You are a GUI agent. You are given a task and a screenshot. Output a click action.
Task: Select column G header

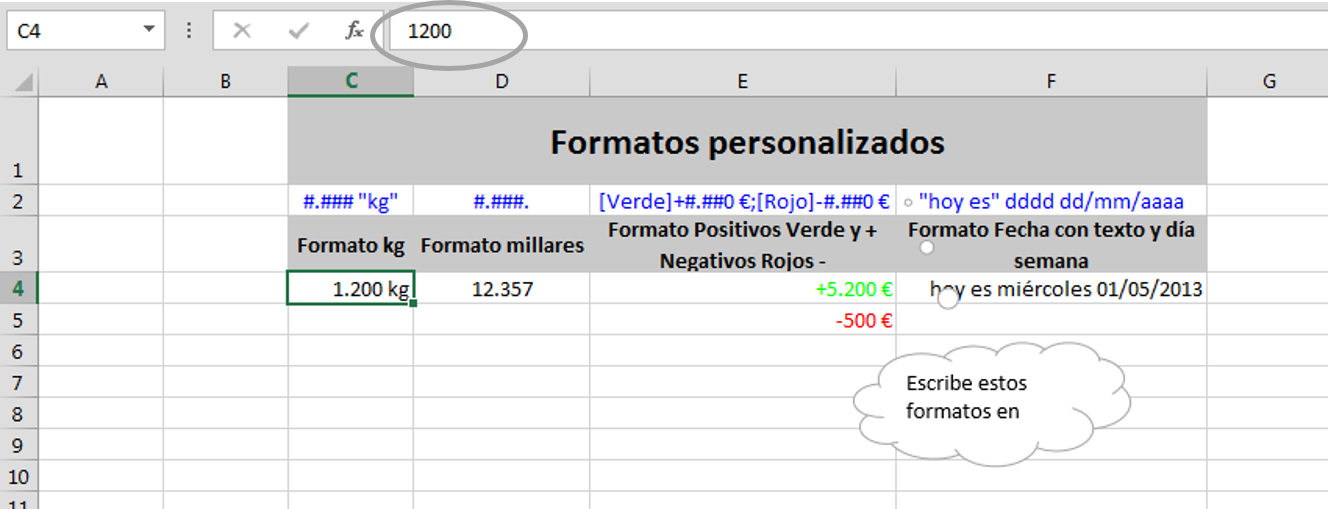(1268, 82)
